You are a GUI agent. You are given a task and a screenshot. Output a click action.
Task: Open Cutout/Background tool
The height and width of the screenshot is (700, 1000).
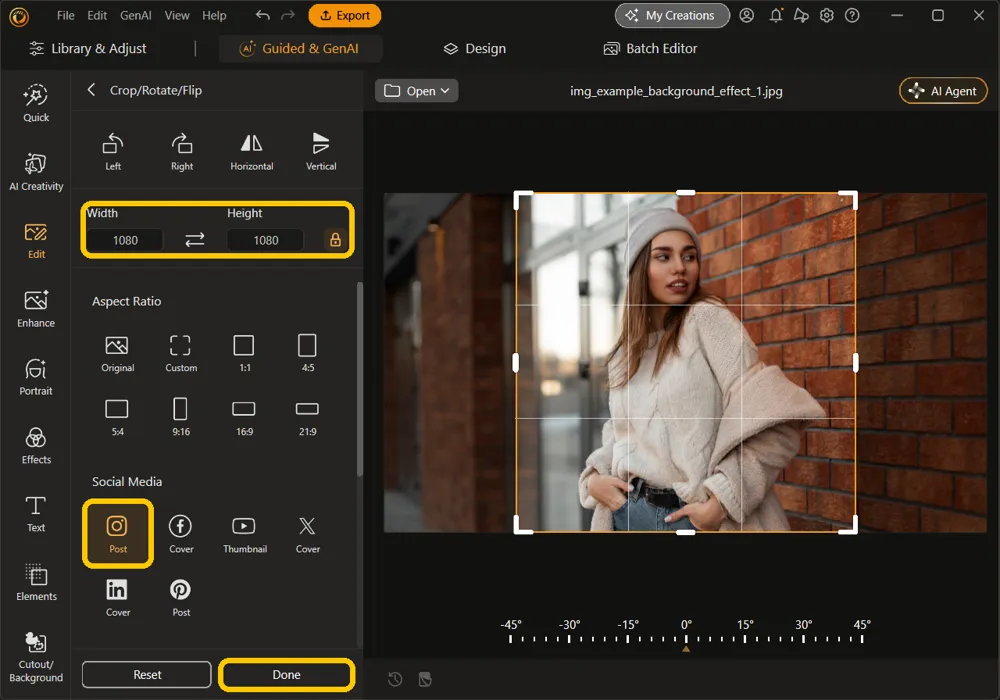click(x=36, y=657)
